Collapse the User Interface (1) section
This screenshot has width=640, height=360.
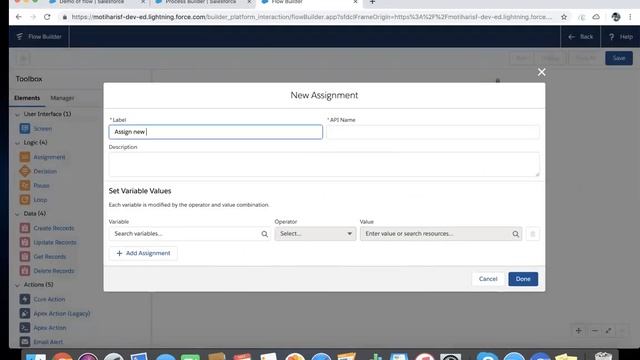18,114
